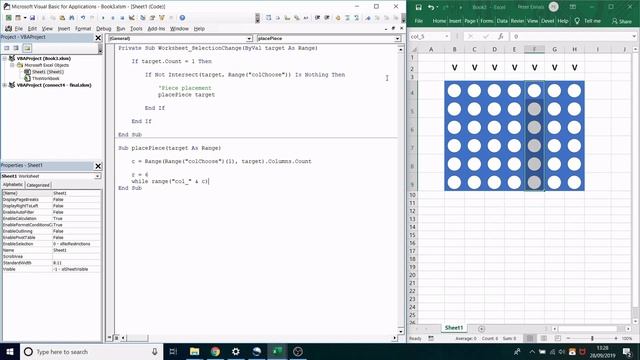
Task: Close the Project - VBAProject panel
Action: (98, 38)
